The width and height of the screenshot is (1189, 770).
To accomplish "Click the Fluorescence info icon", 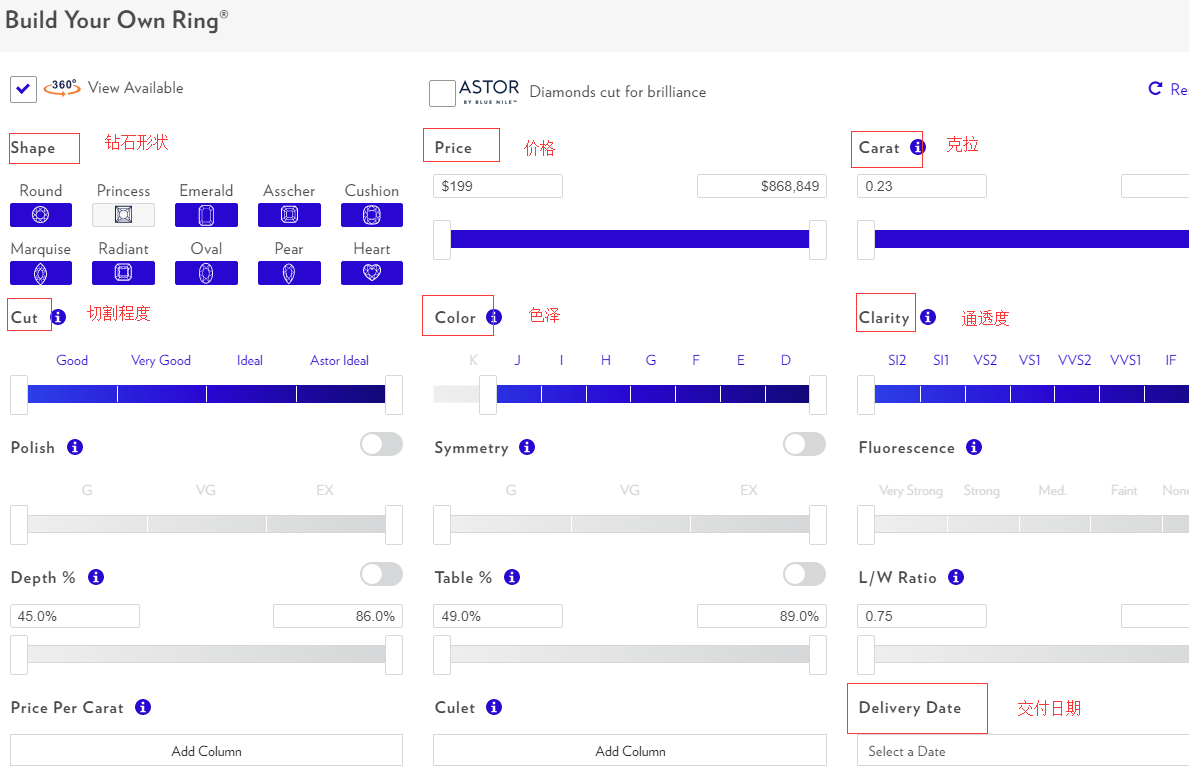I will [x=974, y=447].
